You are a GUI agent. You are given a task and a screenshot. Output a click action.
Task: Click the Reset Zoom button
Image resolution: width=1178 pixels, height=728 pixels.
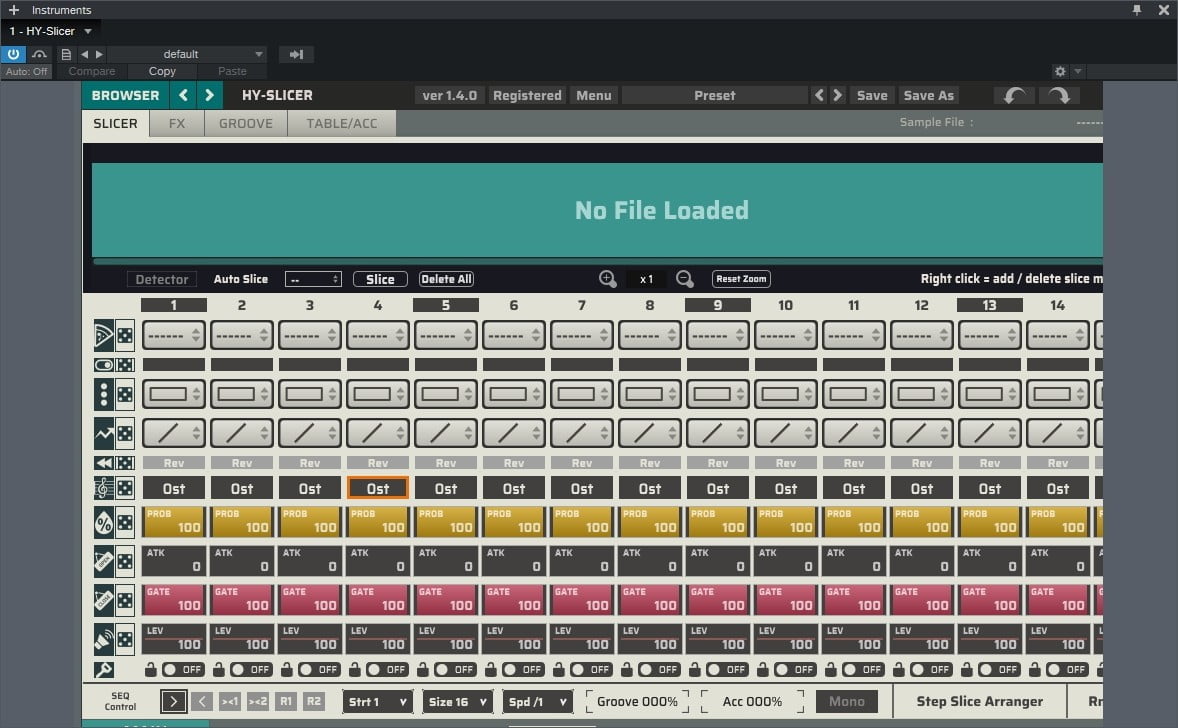click(742, 279)
